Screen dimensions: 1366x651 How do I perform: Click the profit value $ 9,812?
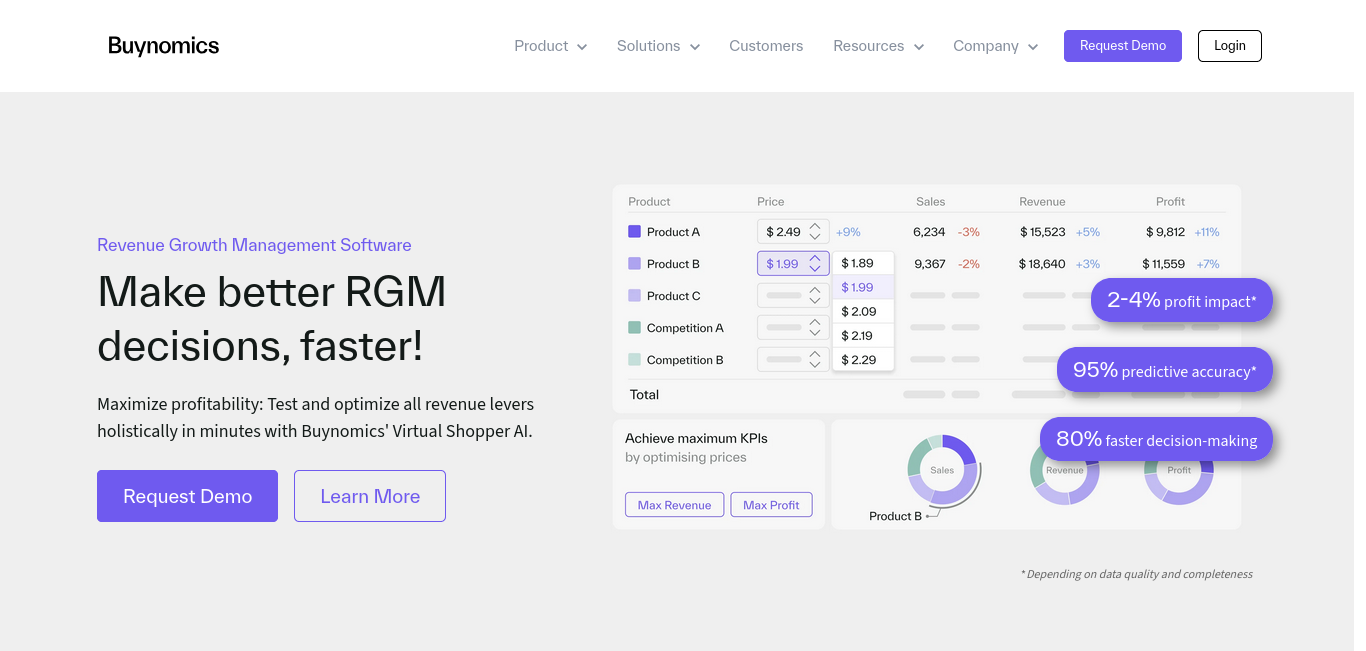click(x=1165, y=232)
